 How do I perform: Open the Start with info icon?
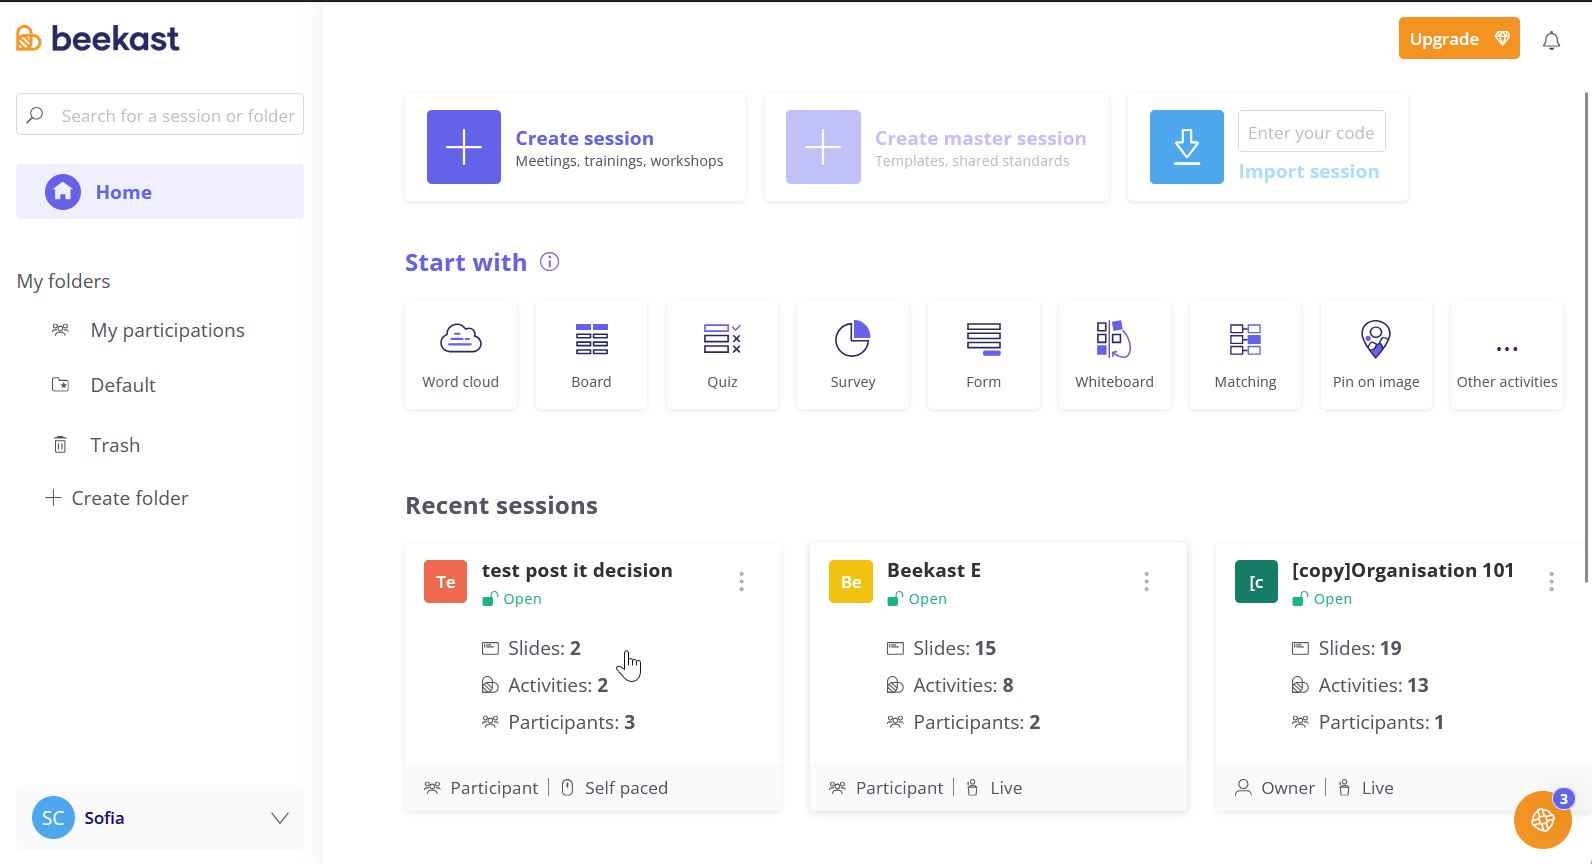coord(549,262)
